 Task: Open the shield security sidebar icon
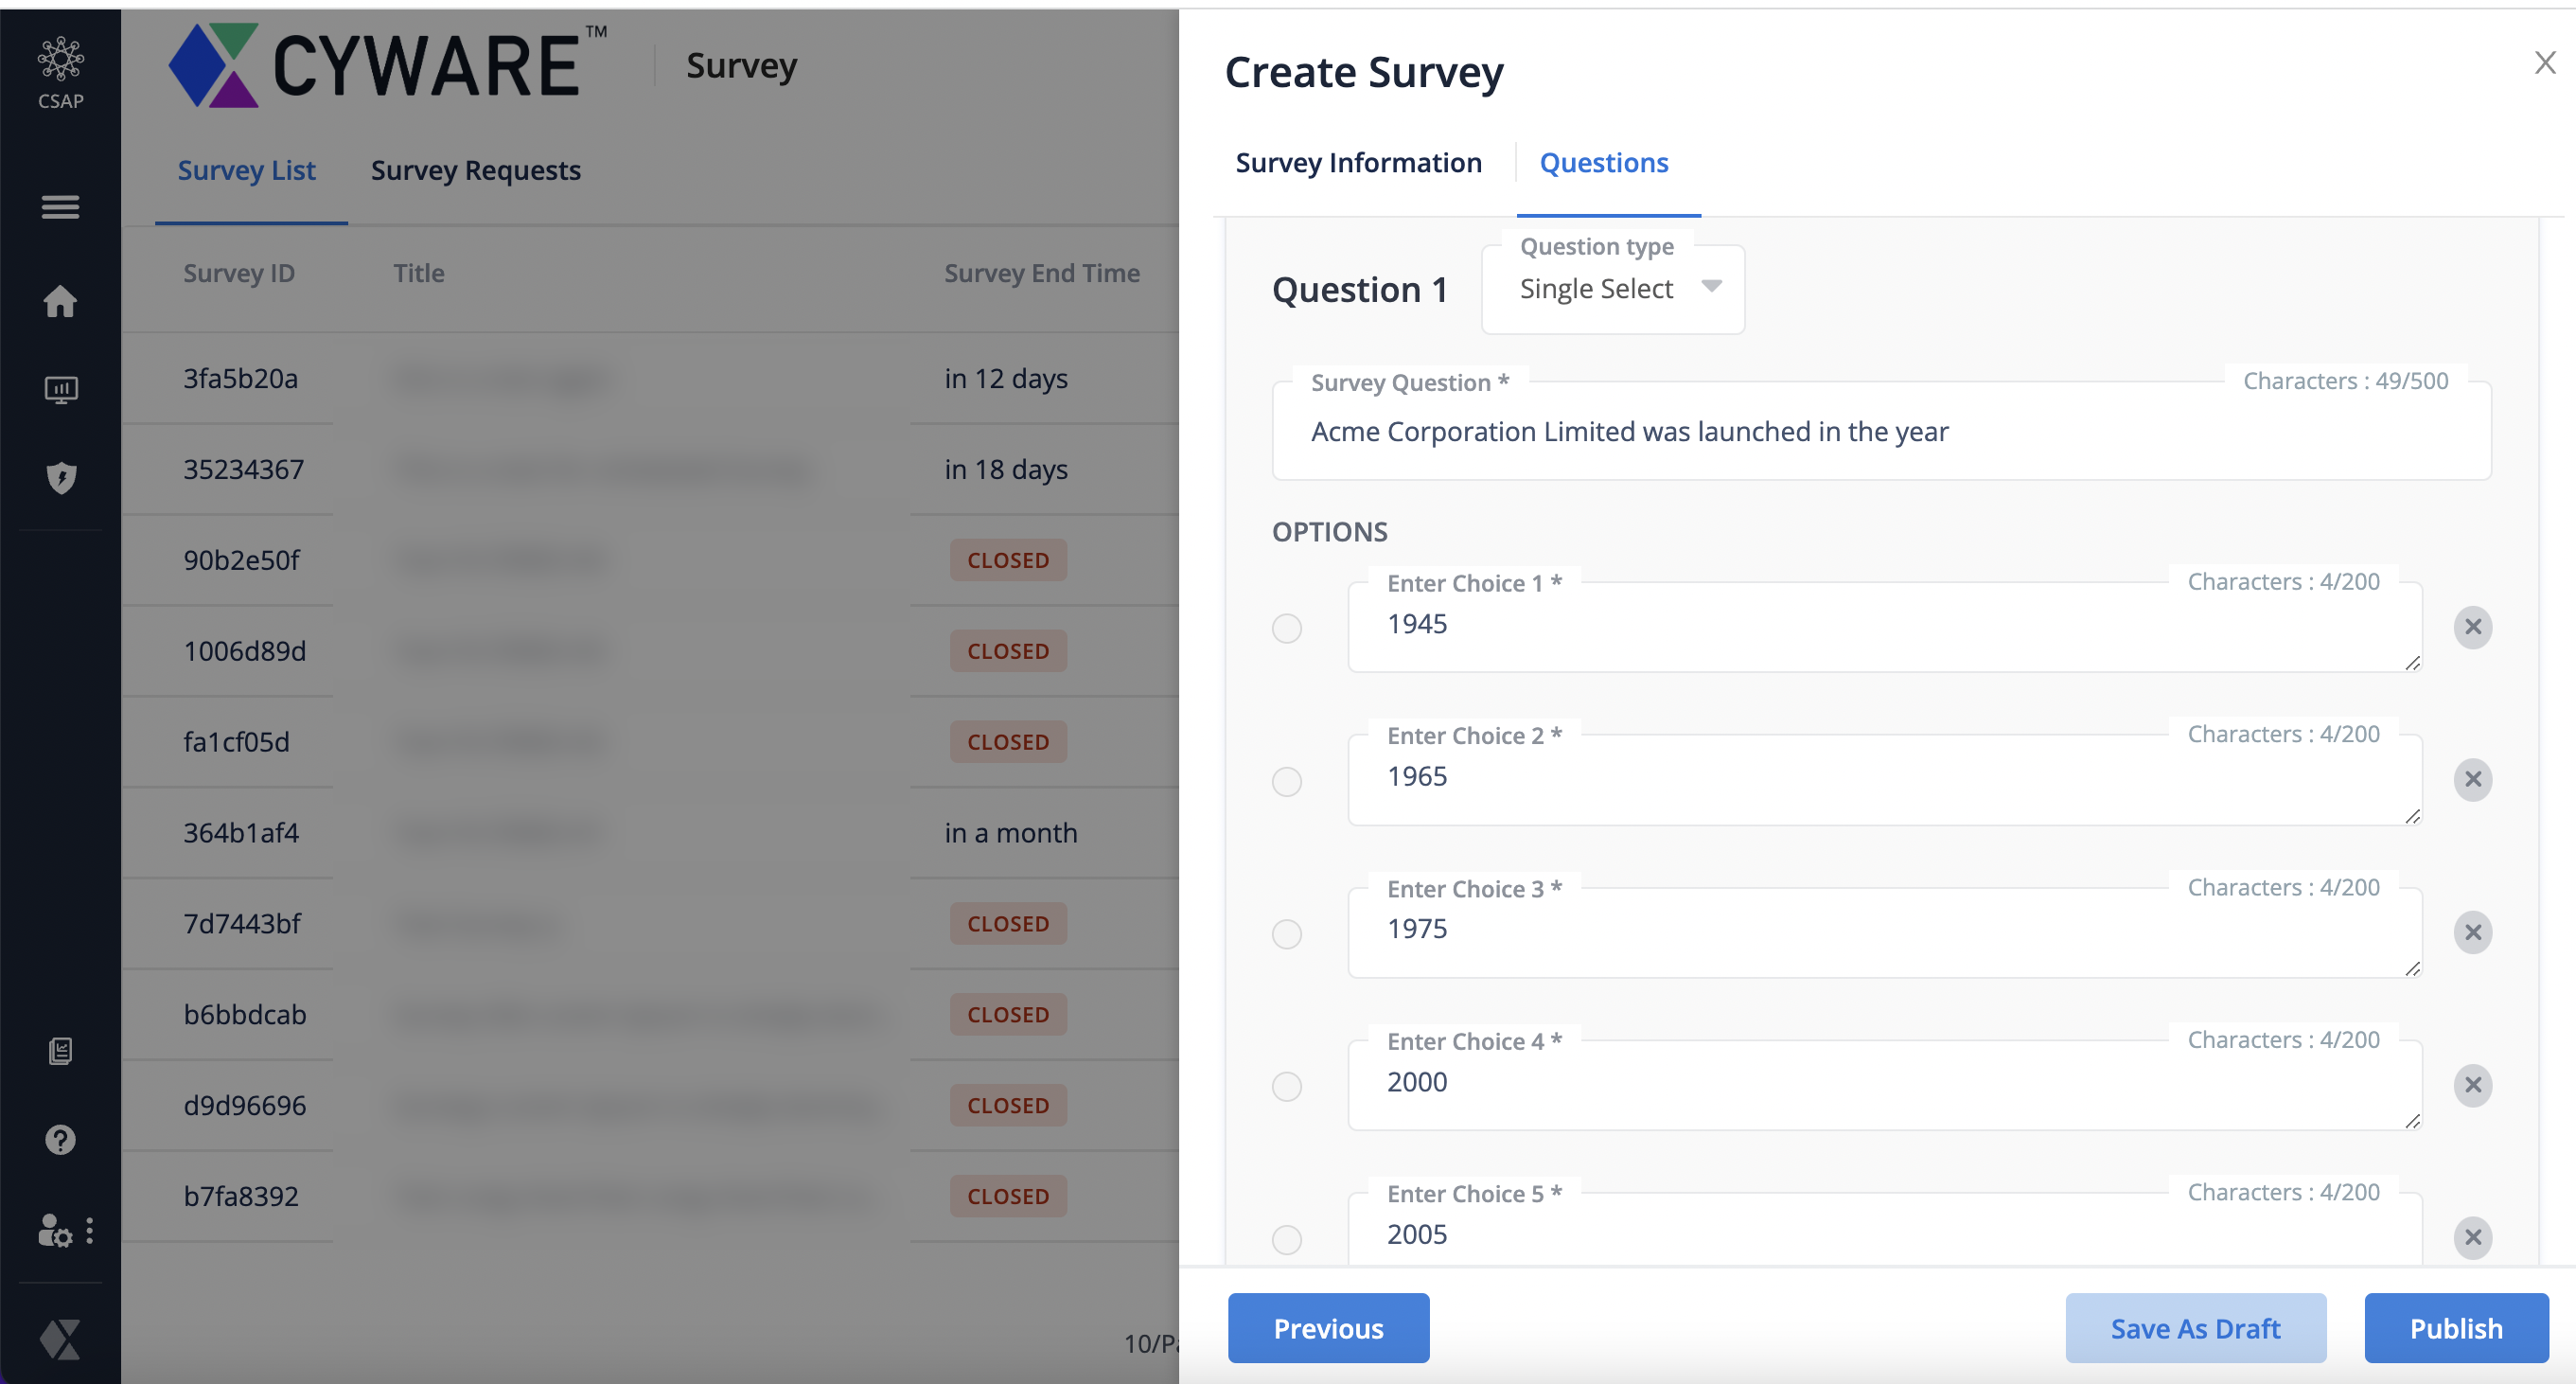click(60, 478)
